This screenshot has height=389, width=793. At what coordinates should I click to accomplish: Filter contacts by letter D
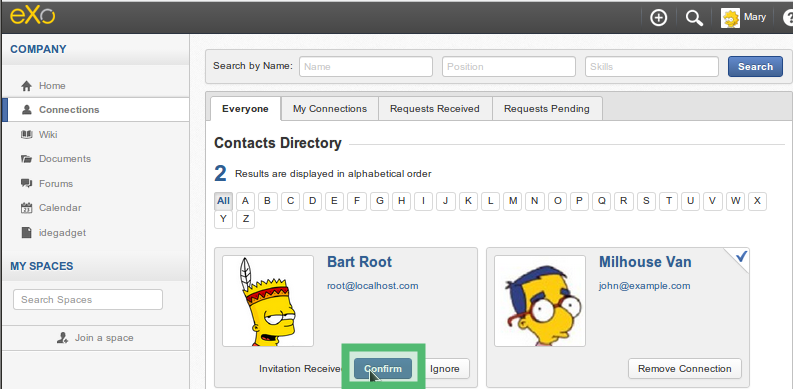click(x=313, y=201)
